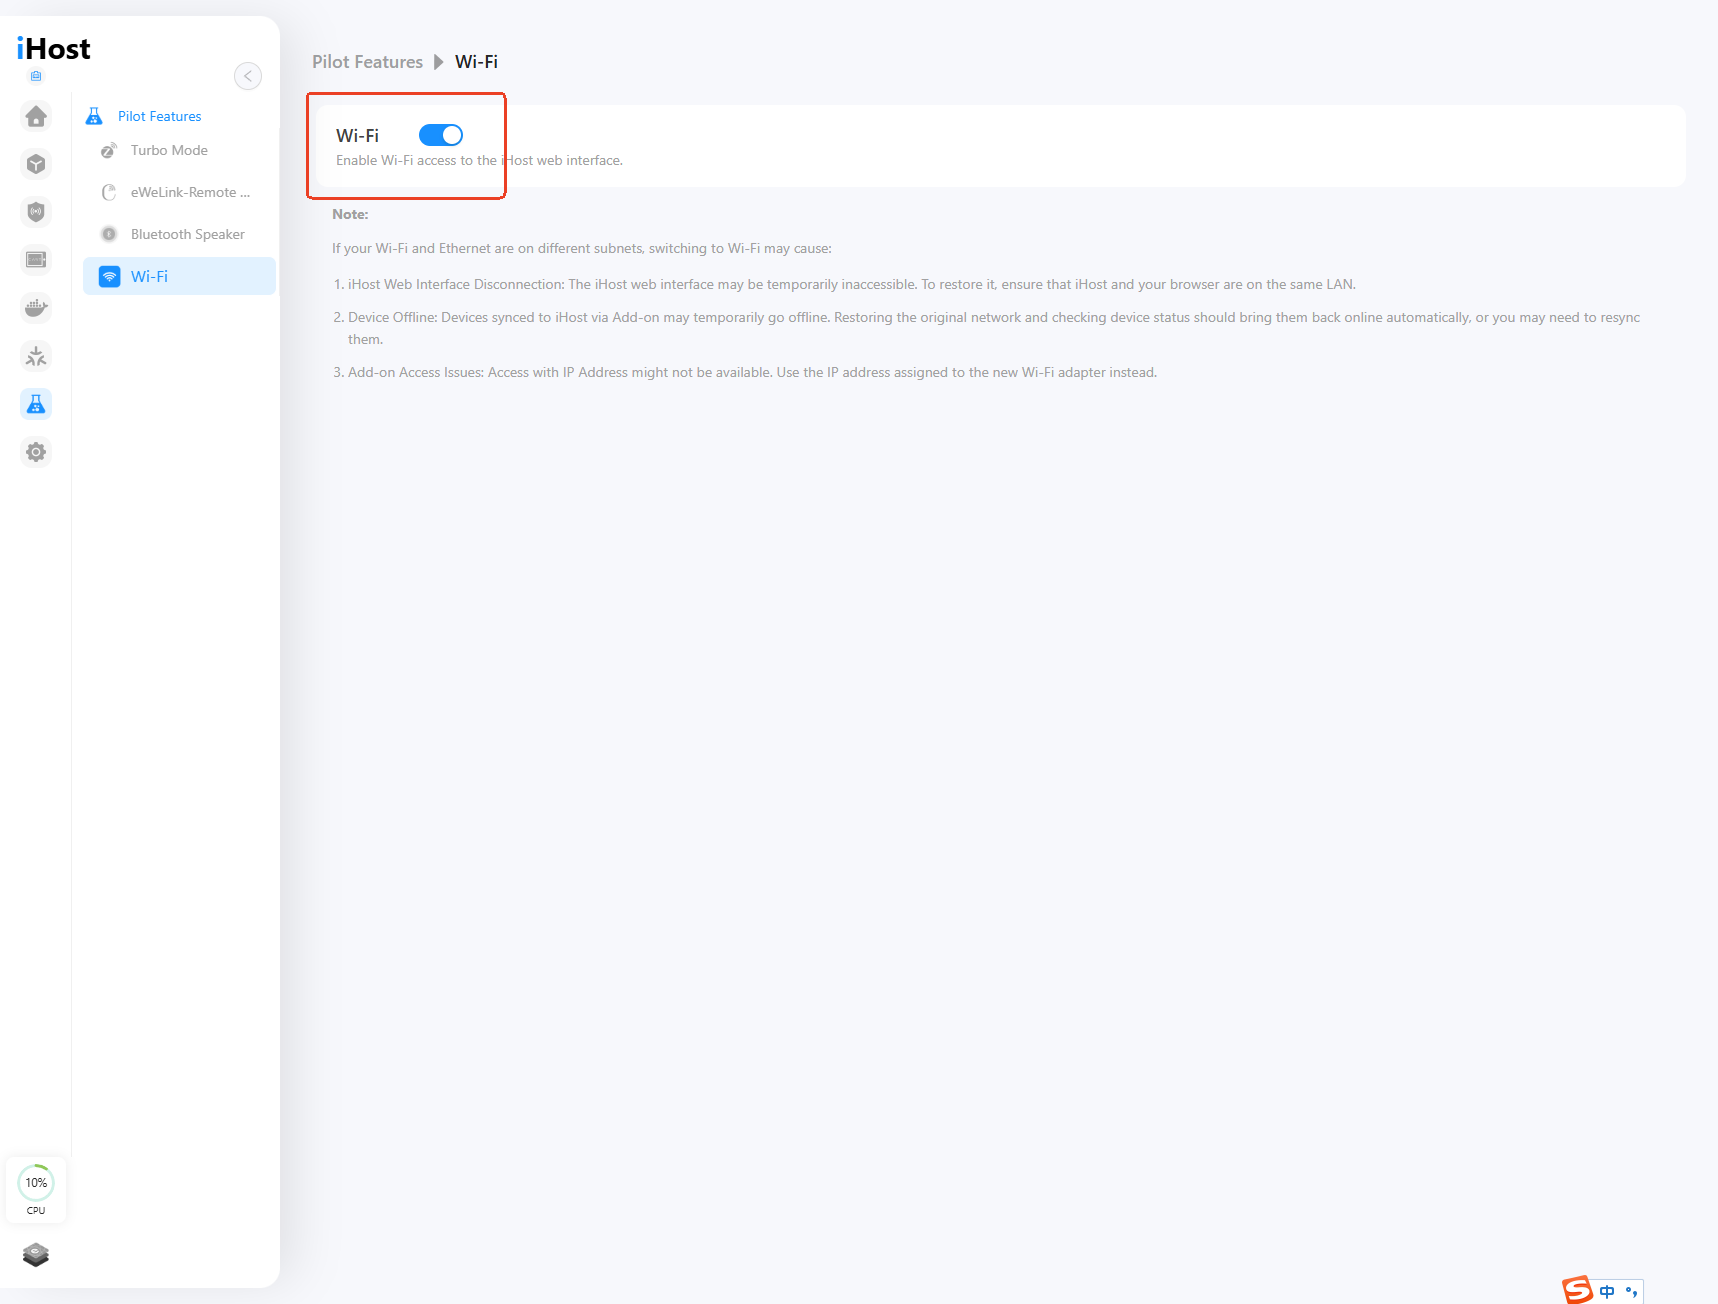Switch the input language via the 中 indicator
The width and height of the screenshot is (1718, 1304).
1607,1292
